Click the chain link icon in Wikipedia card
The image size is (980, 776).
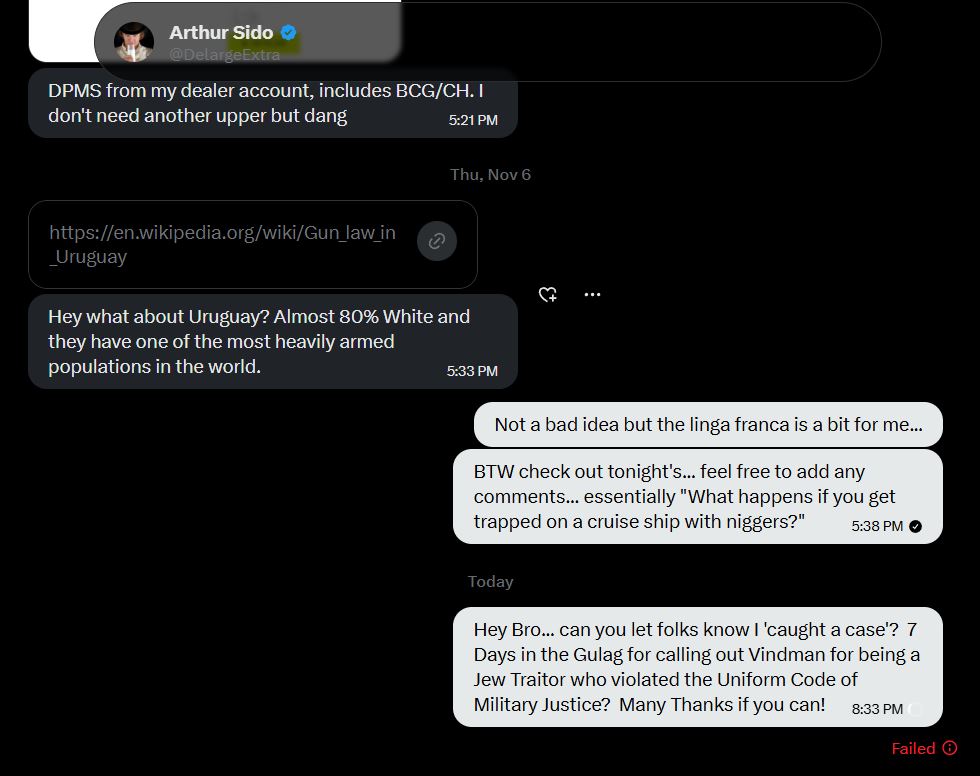(437, 241)
